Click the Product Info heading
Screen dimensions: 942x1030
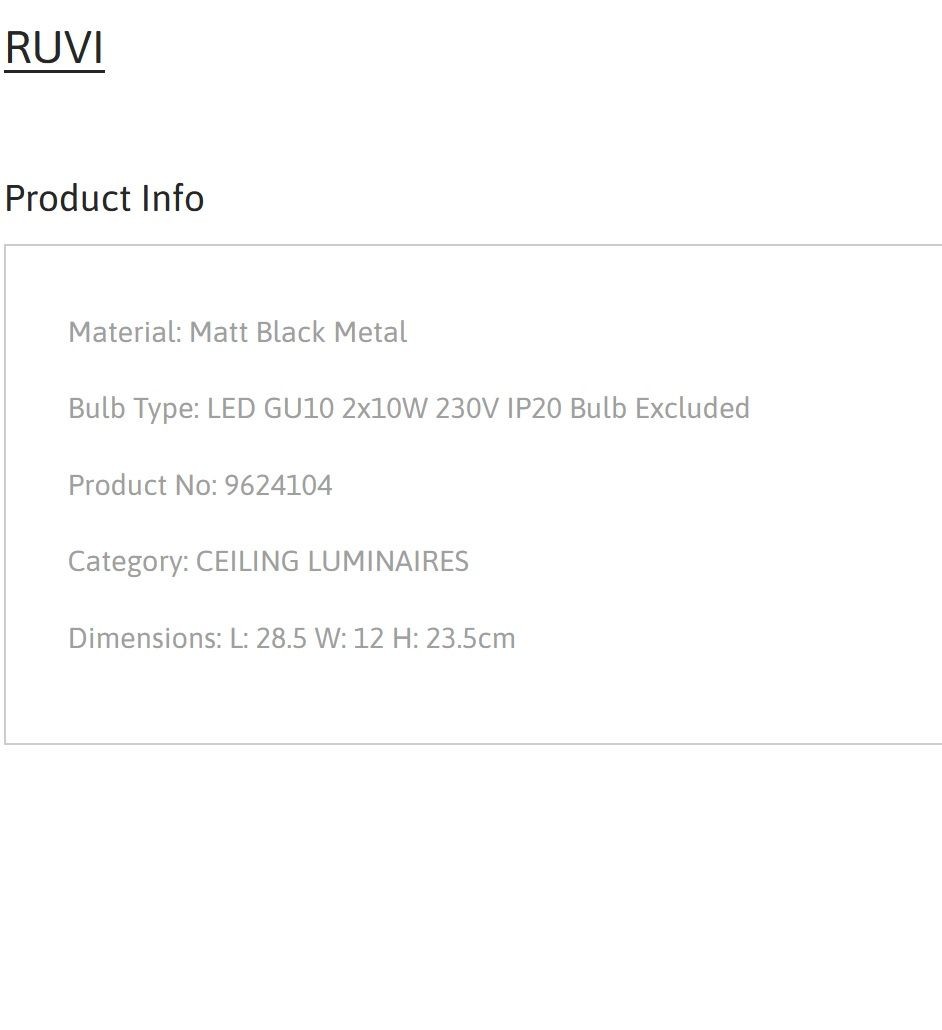(104, 198)
